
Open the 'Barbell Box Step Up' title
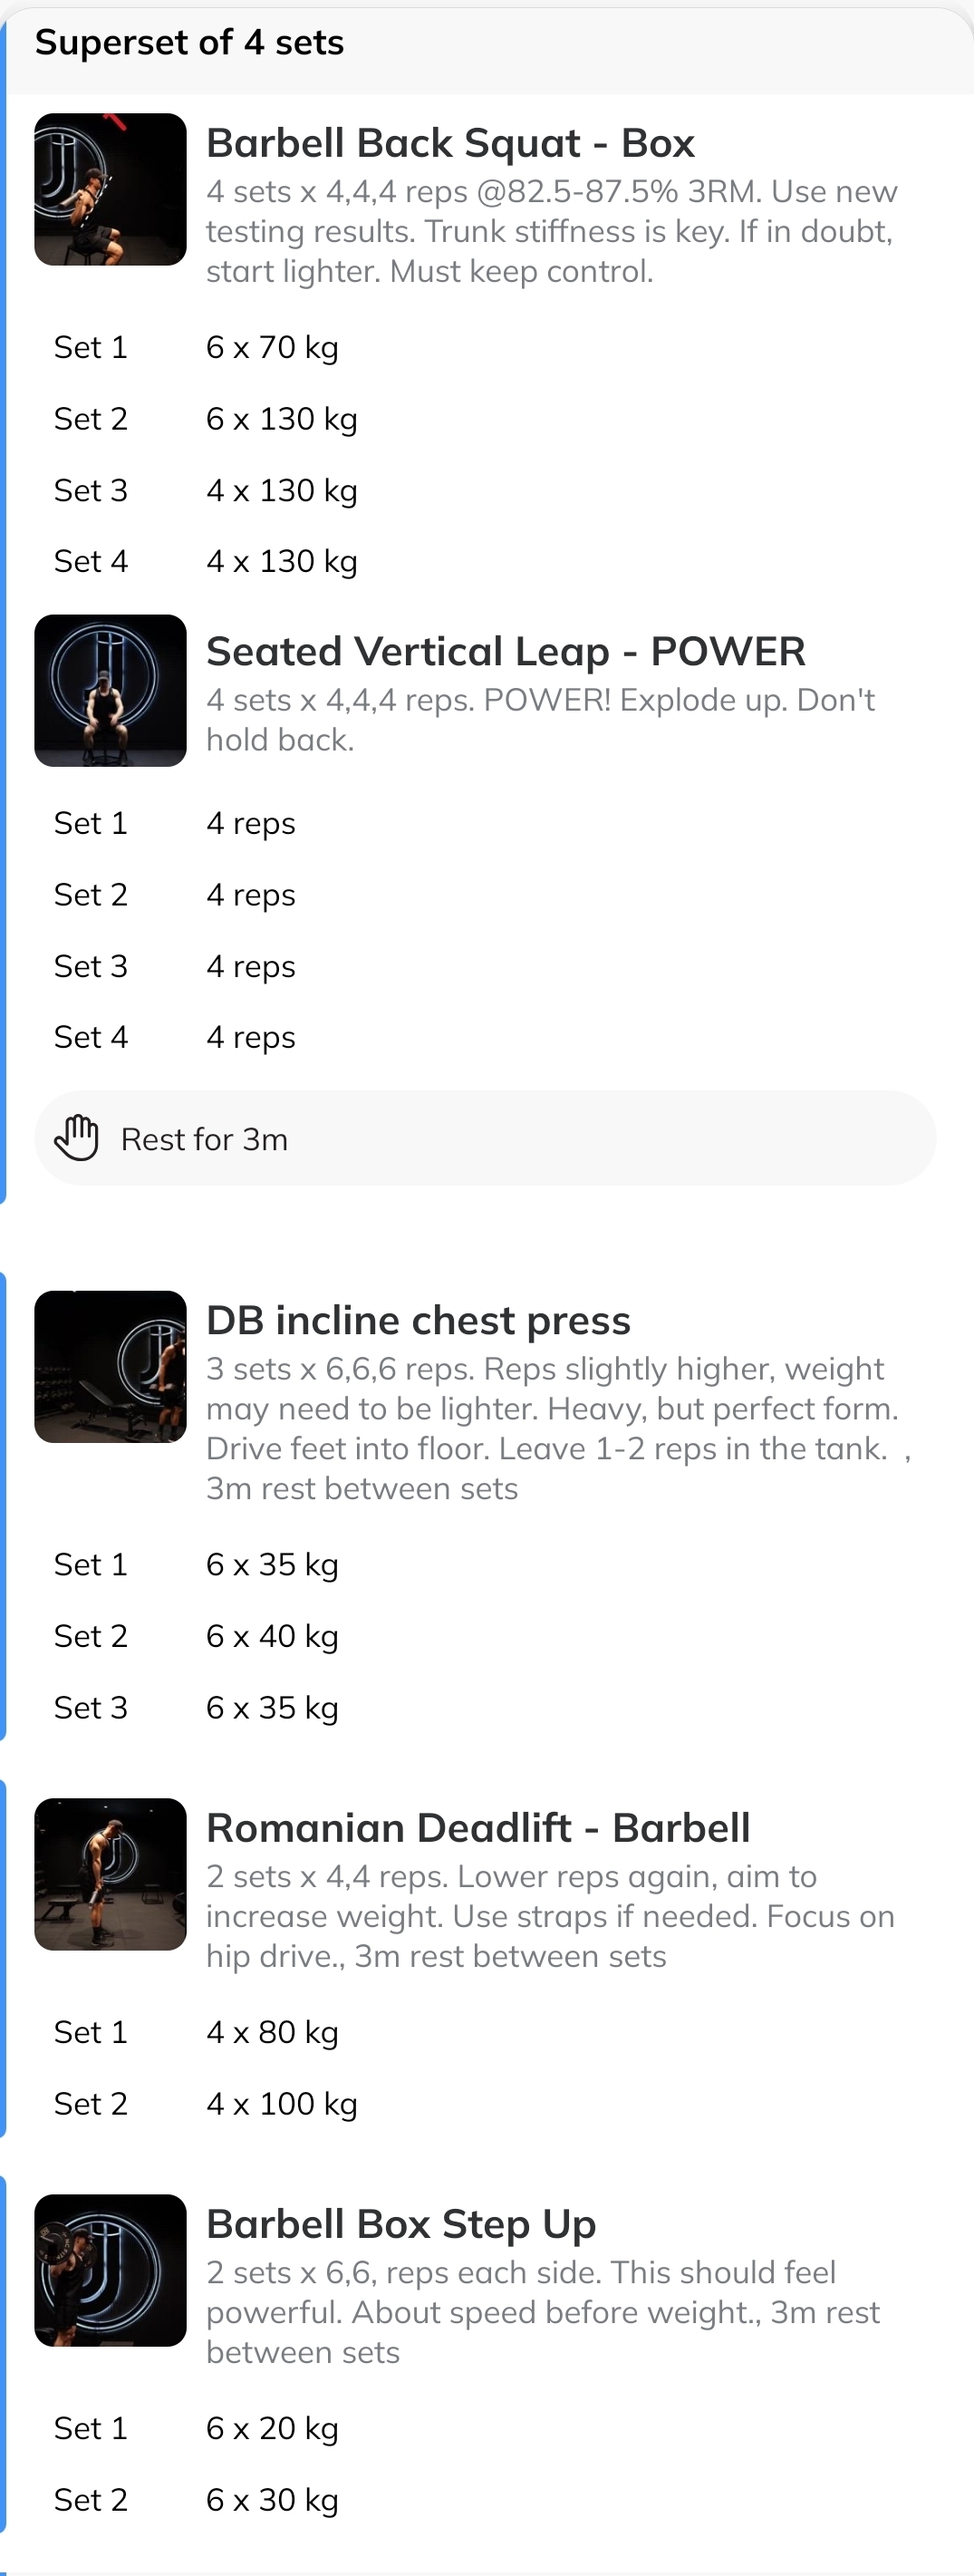pos(400,2224)
